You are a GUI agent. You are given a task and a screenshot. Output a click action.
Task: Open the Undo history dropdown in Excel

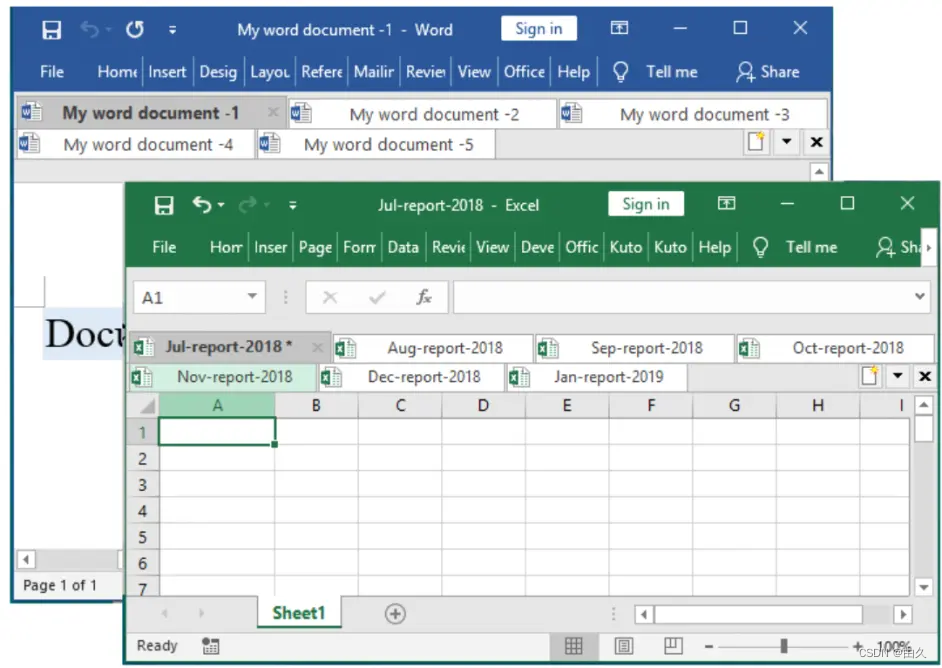pyautogui.click(x=221, y=205)
